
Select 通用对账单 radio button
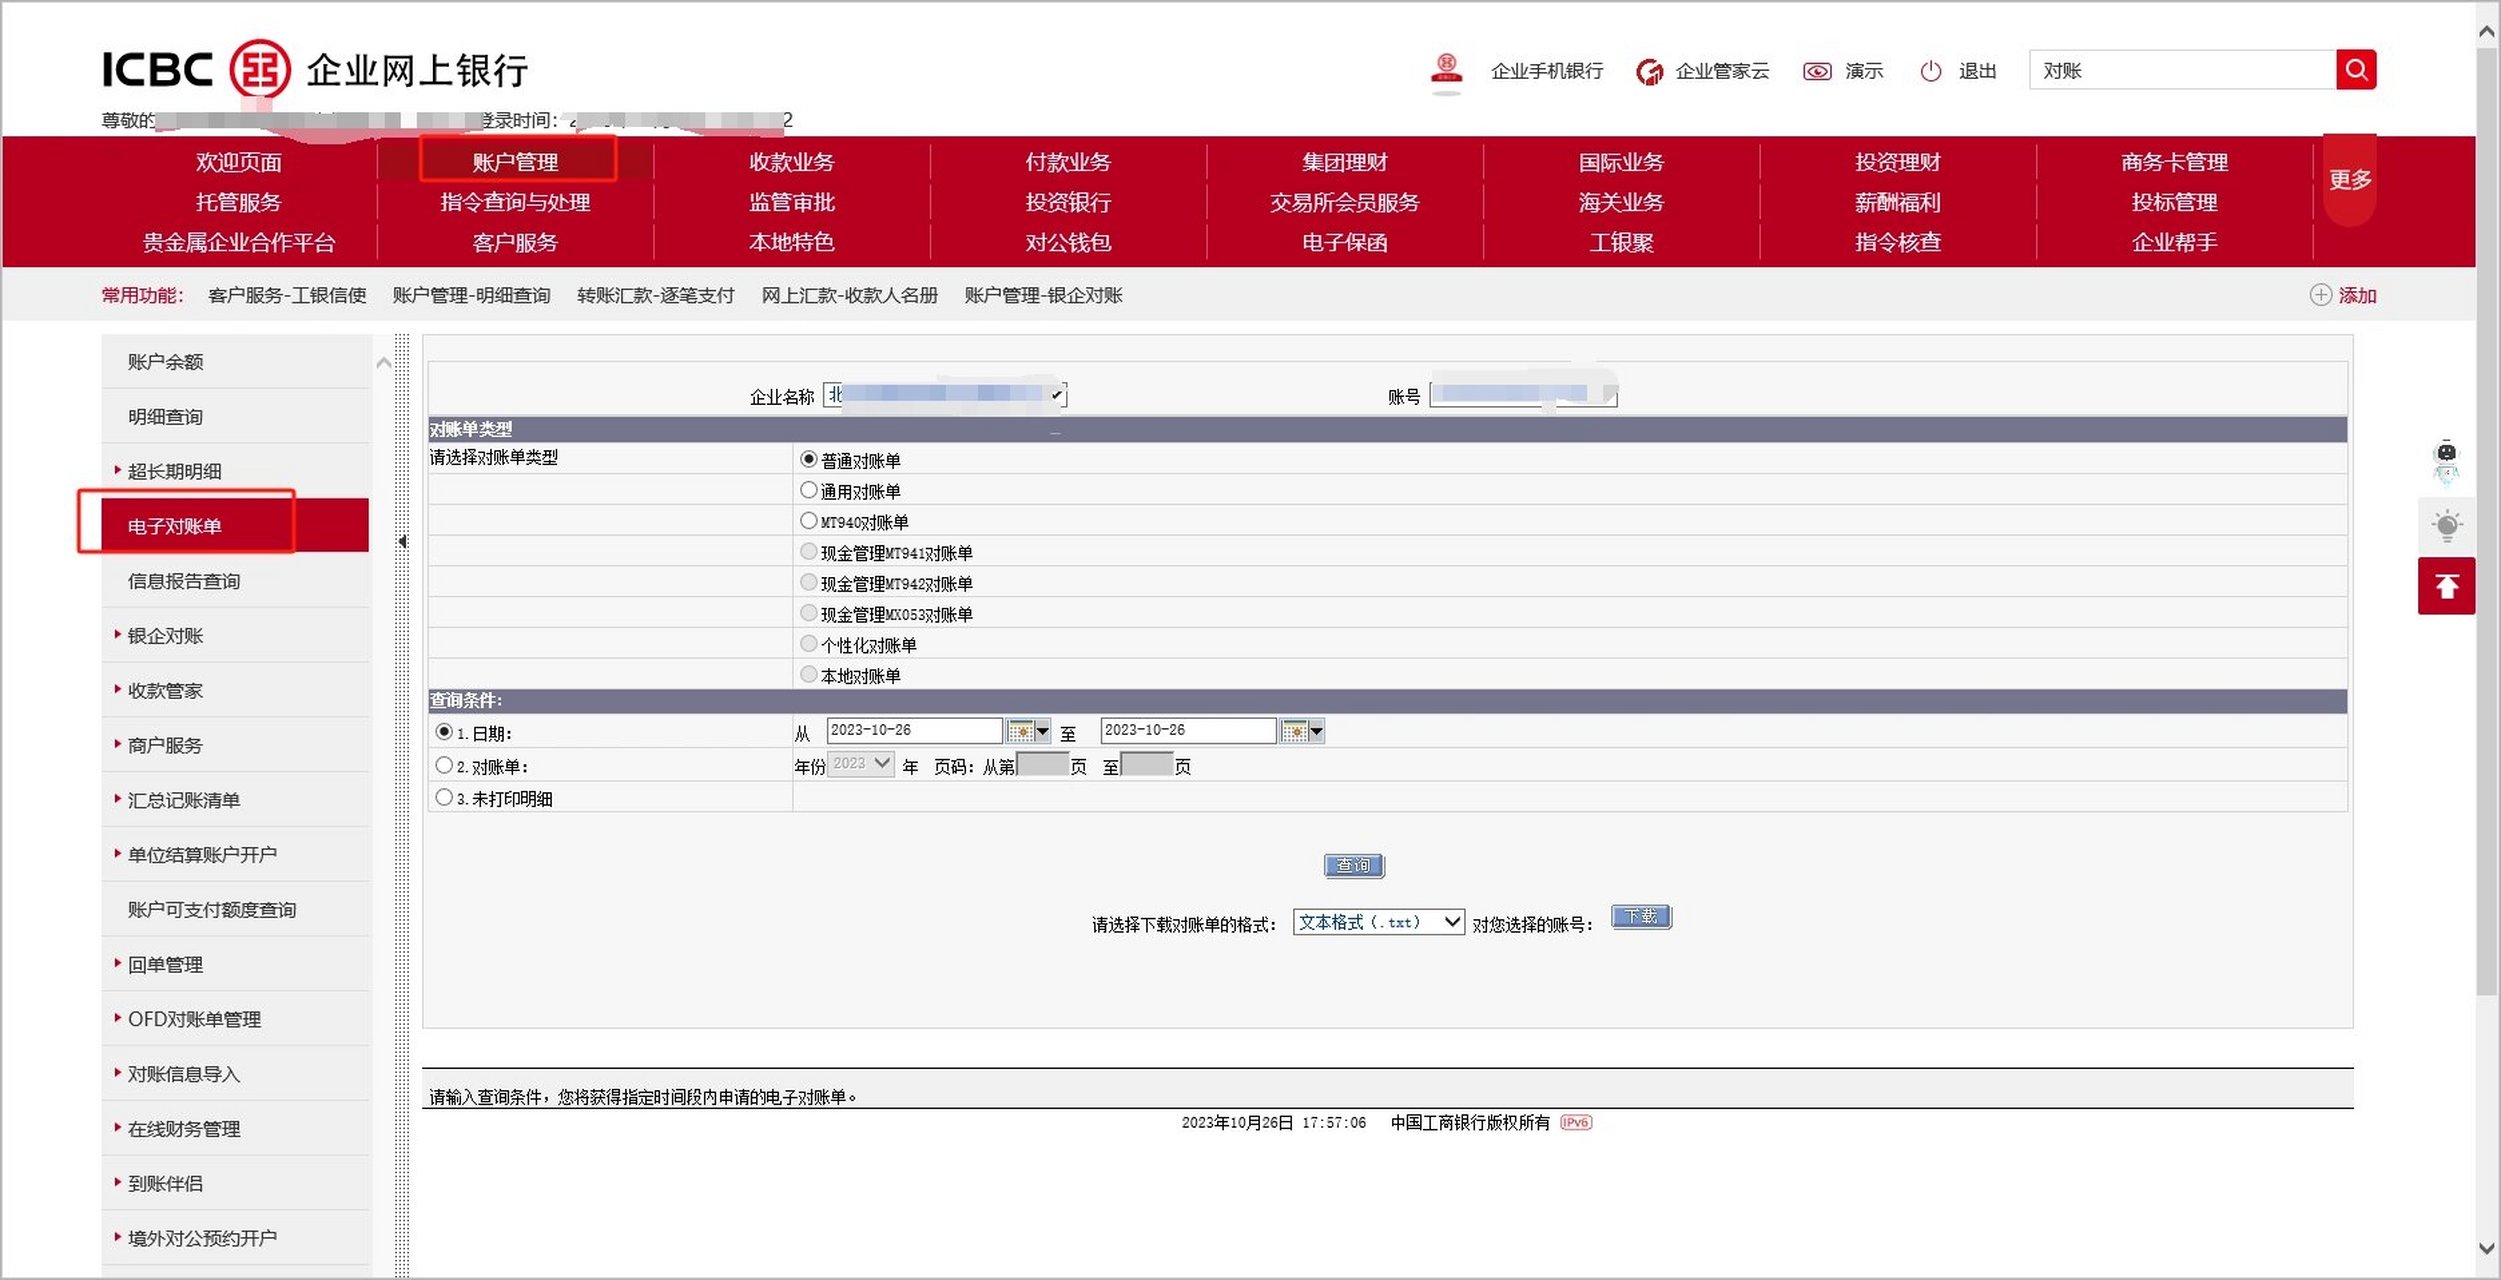point(808,490)
